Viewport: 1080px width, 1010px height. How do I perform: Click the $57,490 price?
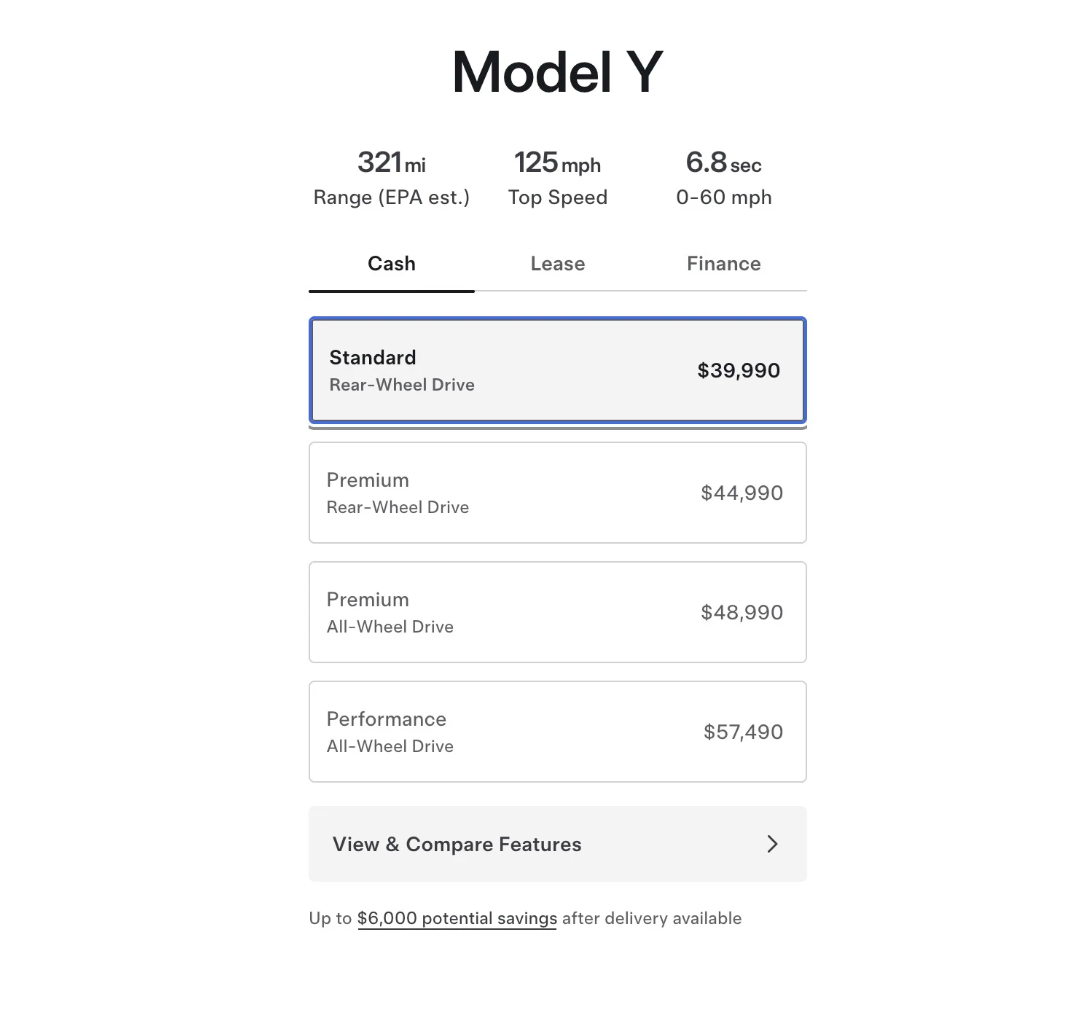pos(743,732)
